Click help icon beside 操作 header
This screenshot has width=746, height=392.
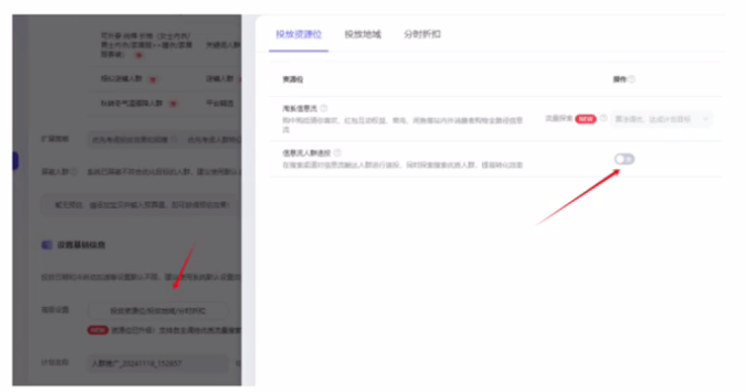(631, 79)
